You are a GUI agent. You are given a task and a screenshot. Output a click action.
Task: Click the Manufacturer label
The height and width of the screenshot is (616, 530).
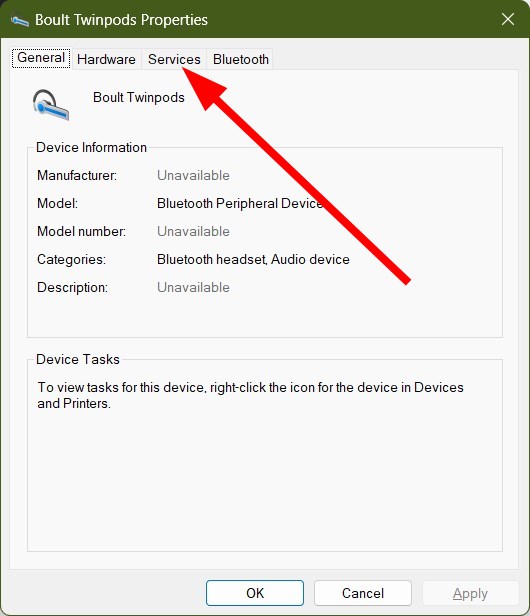(77, 175)
